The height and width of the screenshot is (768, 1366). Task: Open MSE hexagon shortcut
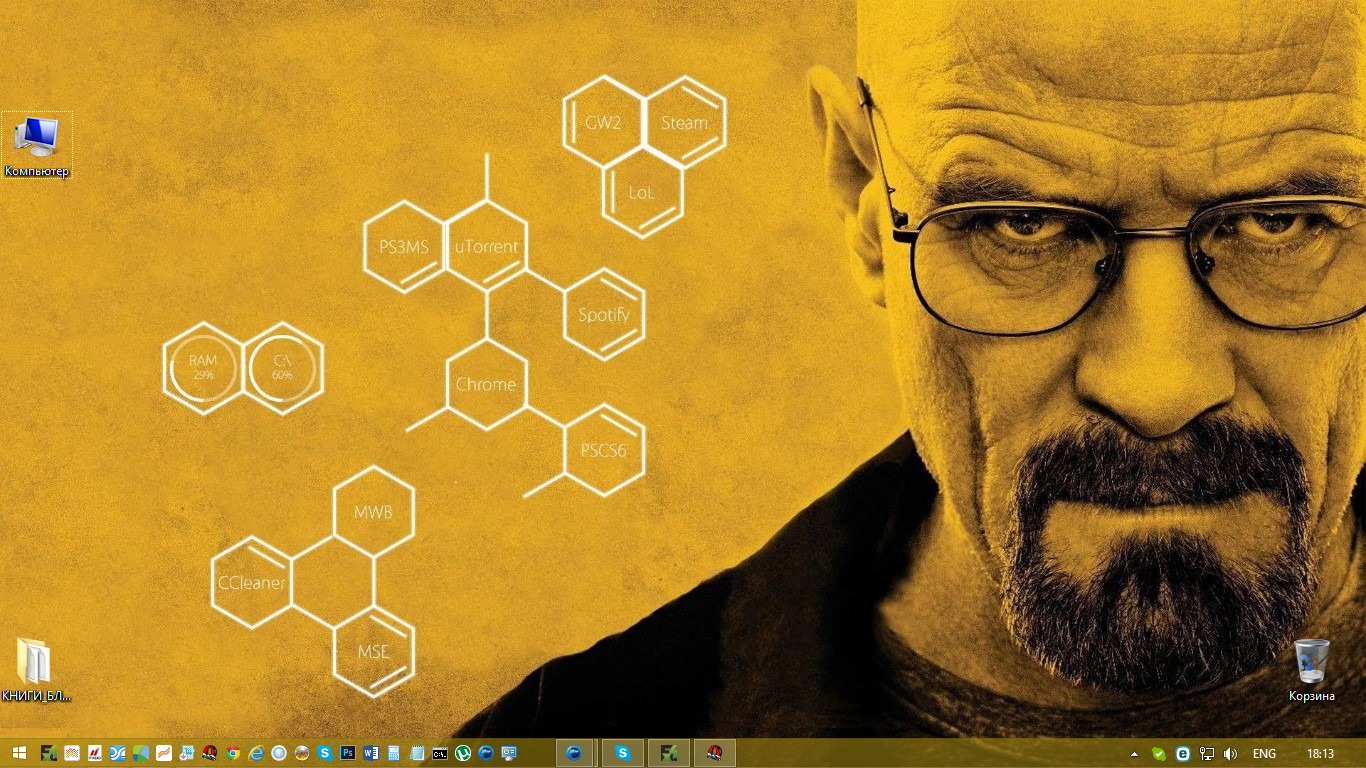(x=373, y=652)
